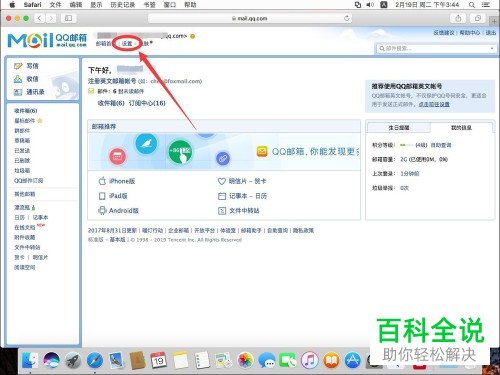Click the pink calendar circle in banner

[117, 156]
